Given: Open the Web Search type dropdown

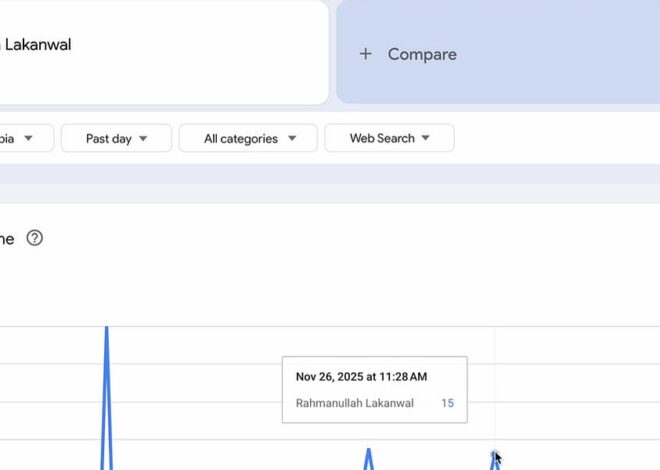Looking at the screenshot, I should tap(389, 138).
